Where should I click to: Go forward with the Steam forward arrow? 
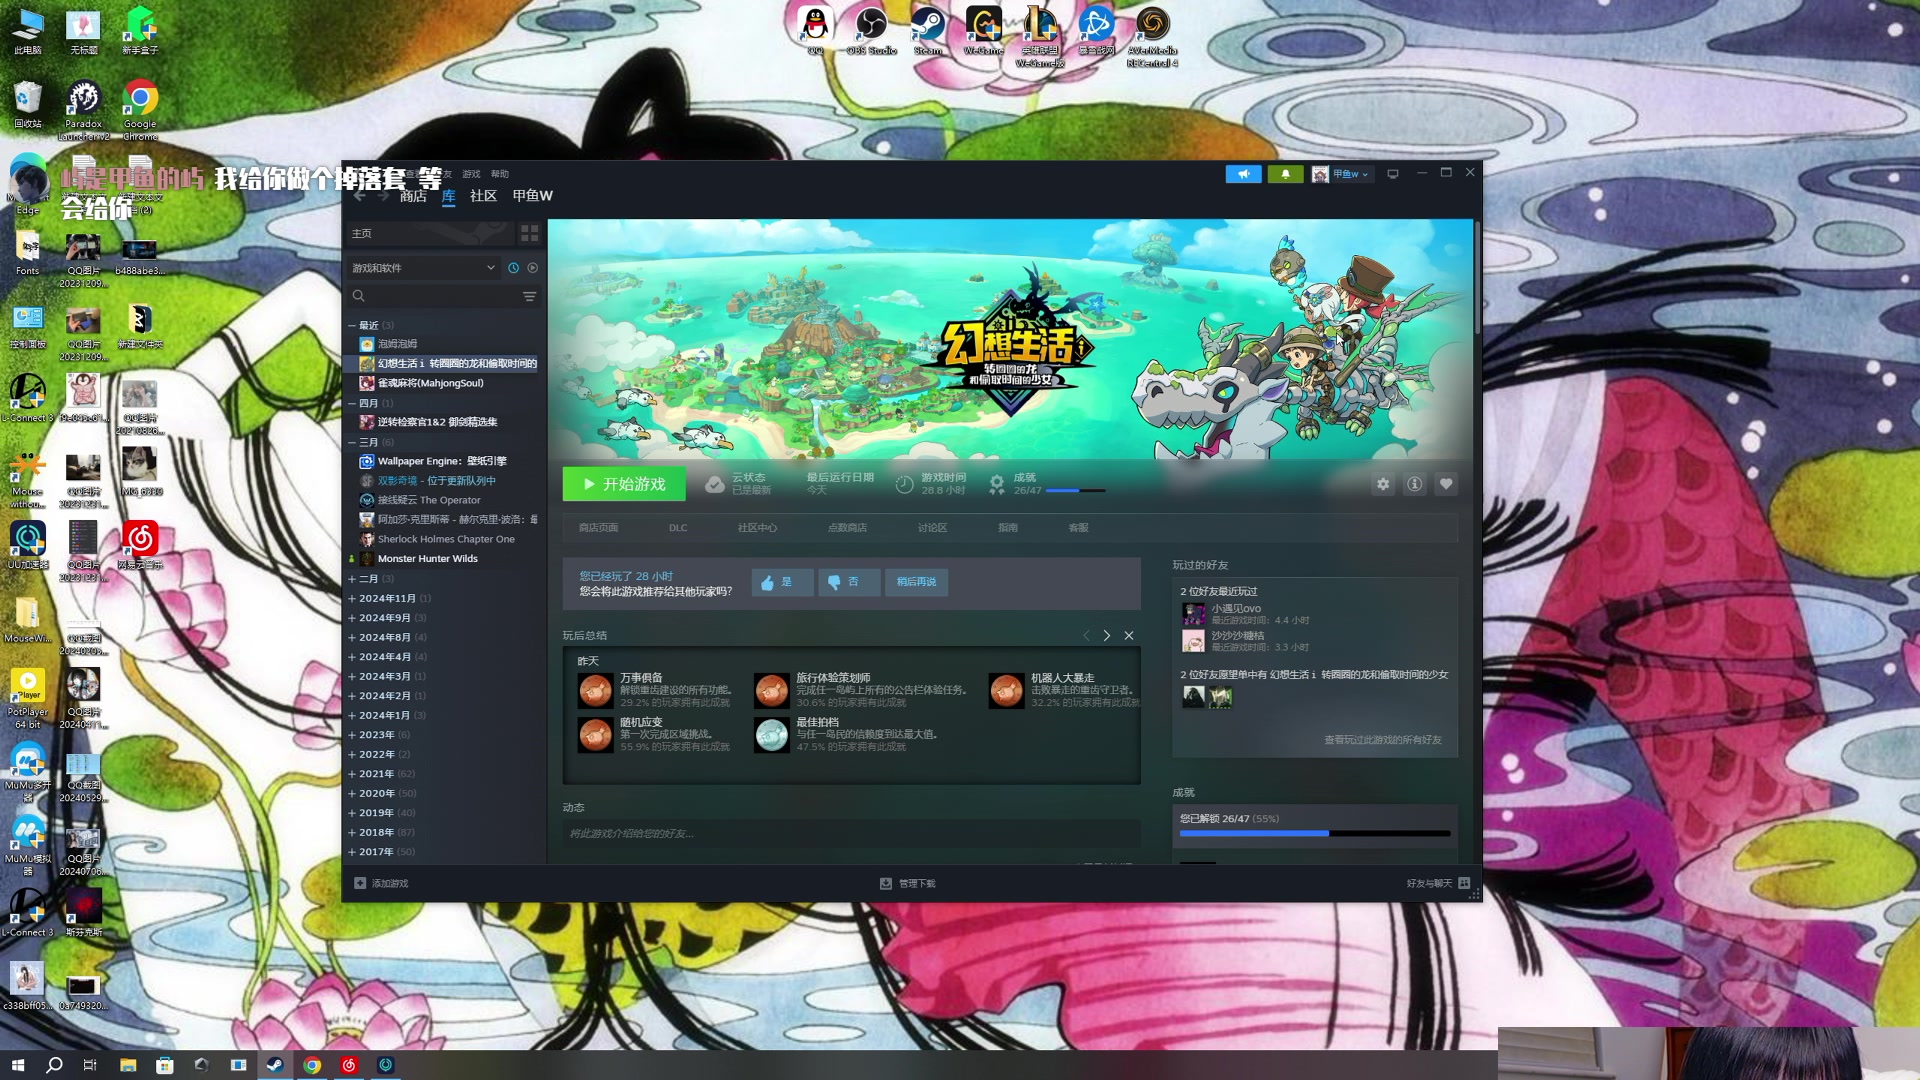[383, 196]
